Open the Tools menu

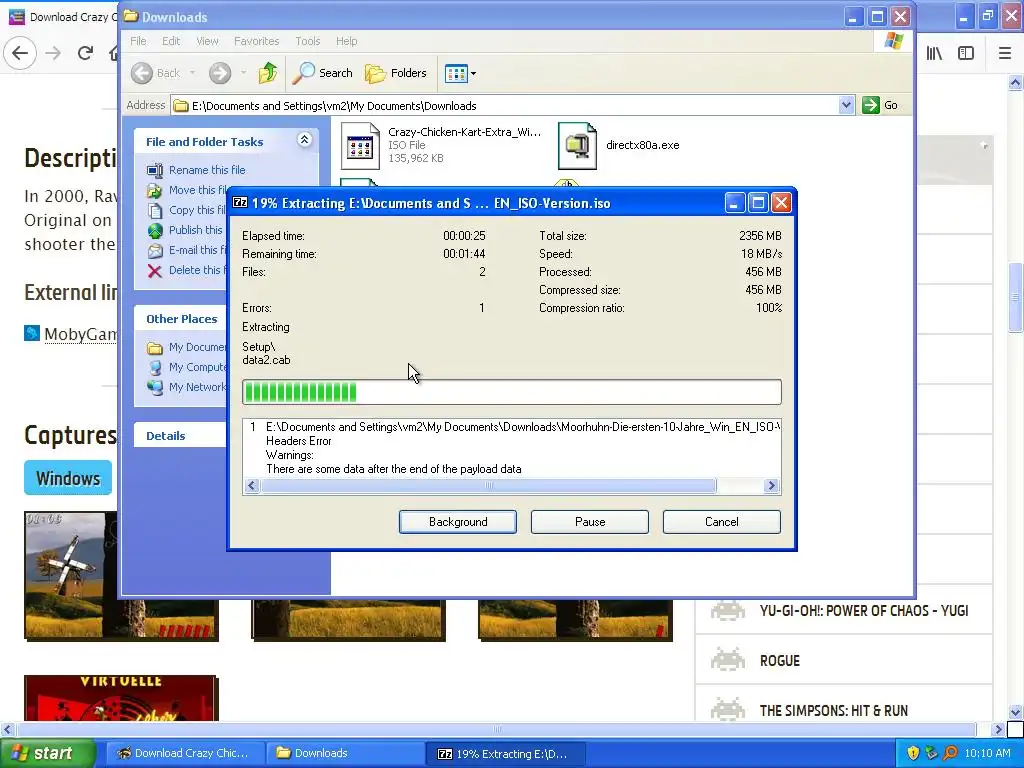[x=308, y=41]
